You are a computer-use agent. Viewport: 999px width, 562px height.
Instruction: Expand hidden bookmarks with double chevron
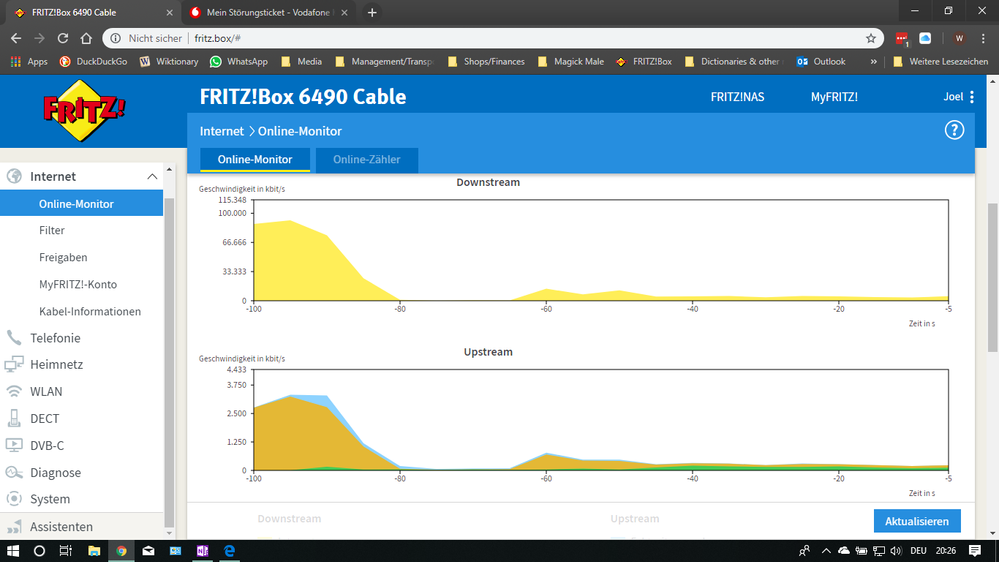[873, 62]
